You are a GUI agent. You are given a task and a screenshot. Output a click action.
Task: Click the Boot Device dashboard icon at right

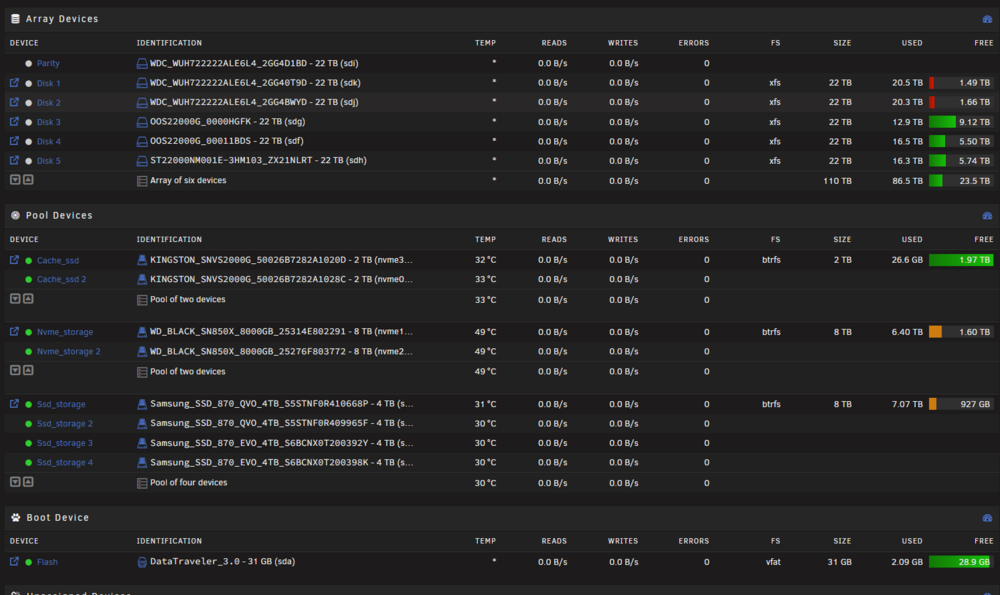point(987,518)
